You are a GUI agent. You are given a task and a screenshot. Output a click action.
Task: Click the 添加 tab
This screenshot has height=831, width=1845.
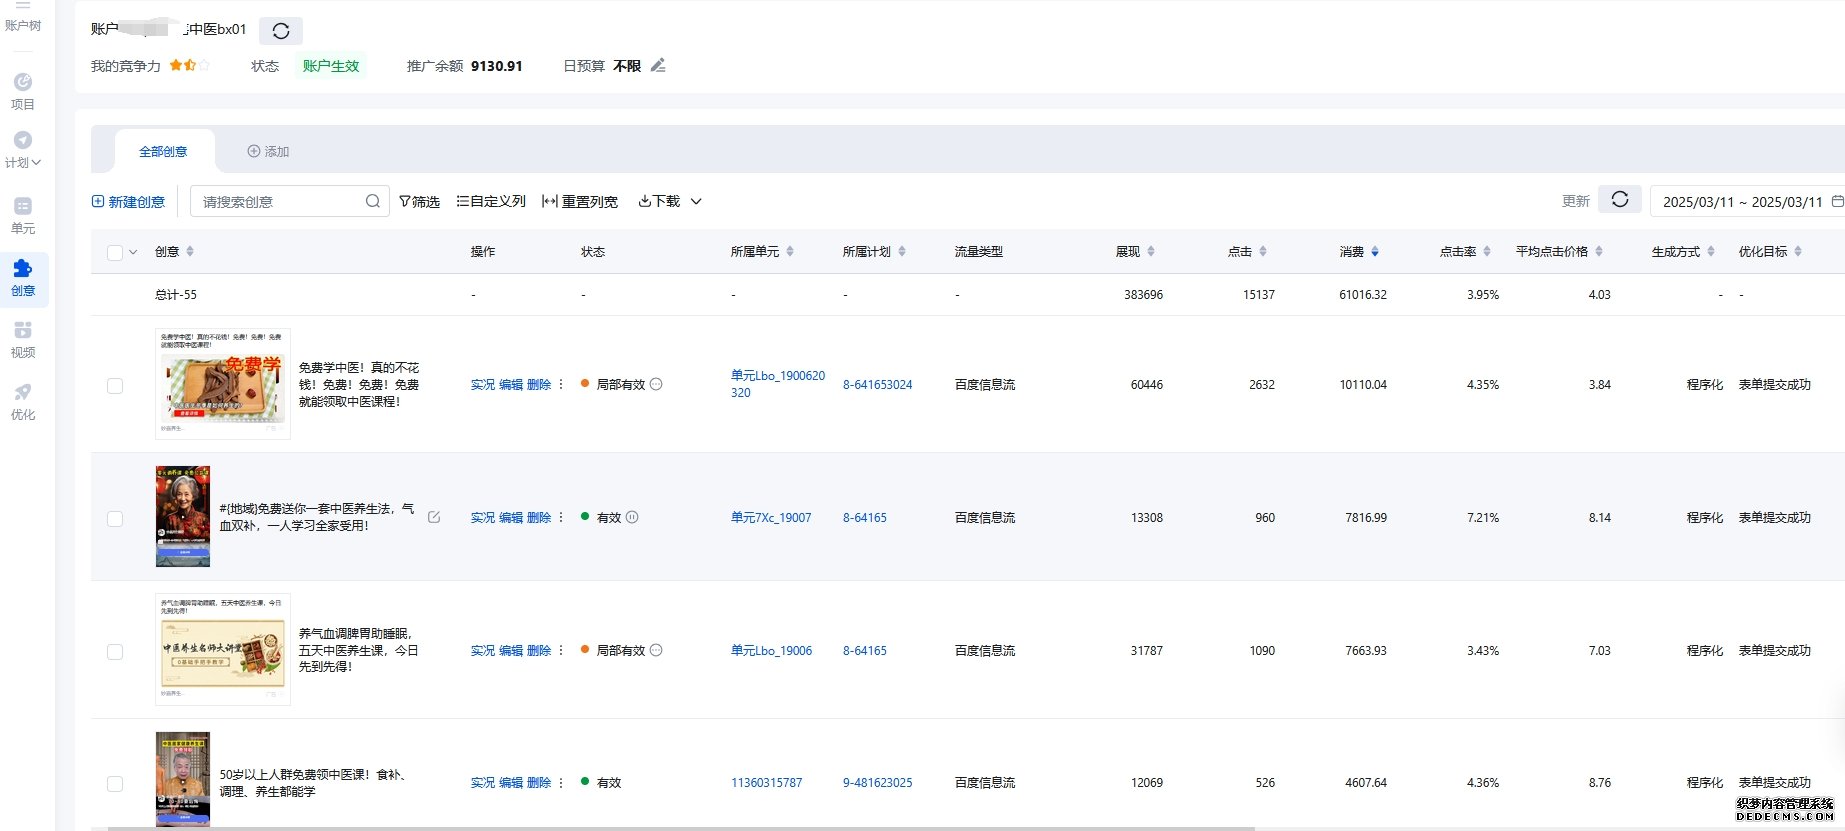click(268, 152)
